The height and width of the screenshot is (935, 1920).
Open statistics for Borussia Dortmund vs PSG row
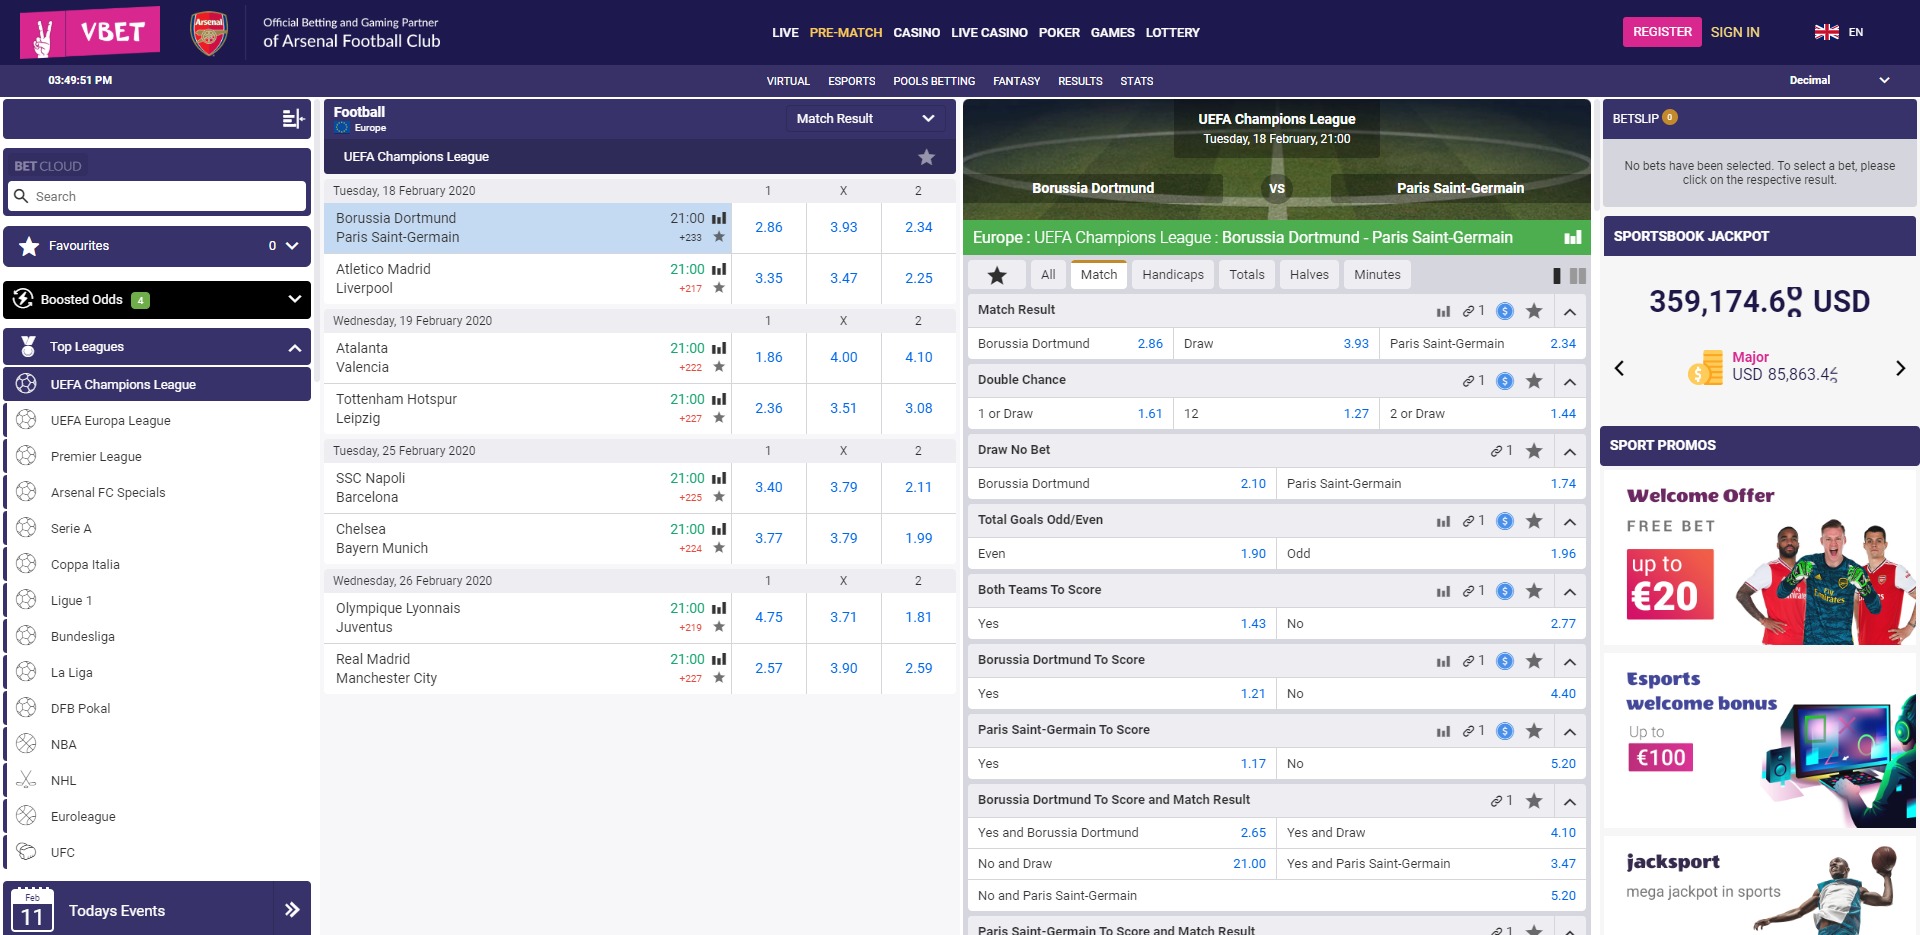(719, 218)
